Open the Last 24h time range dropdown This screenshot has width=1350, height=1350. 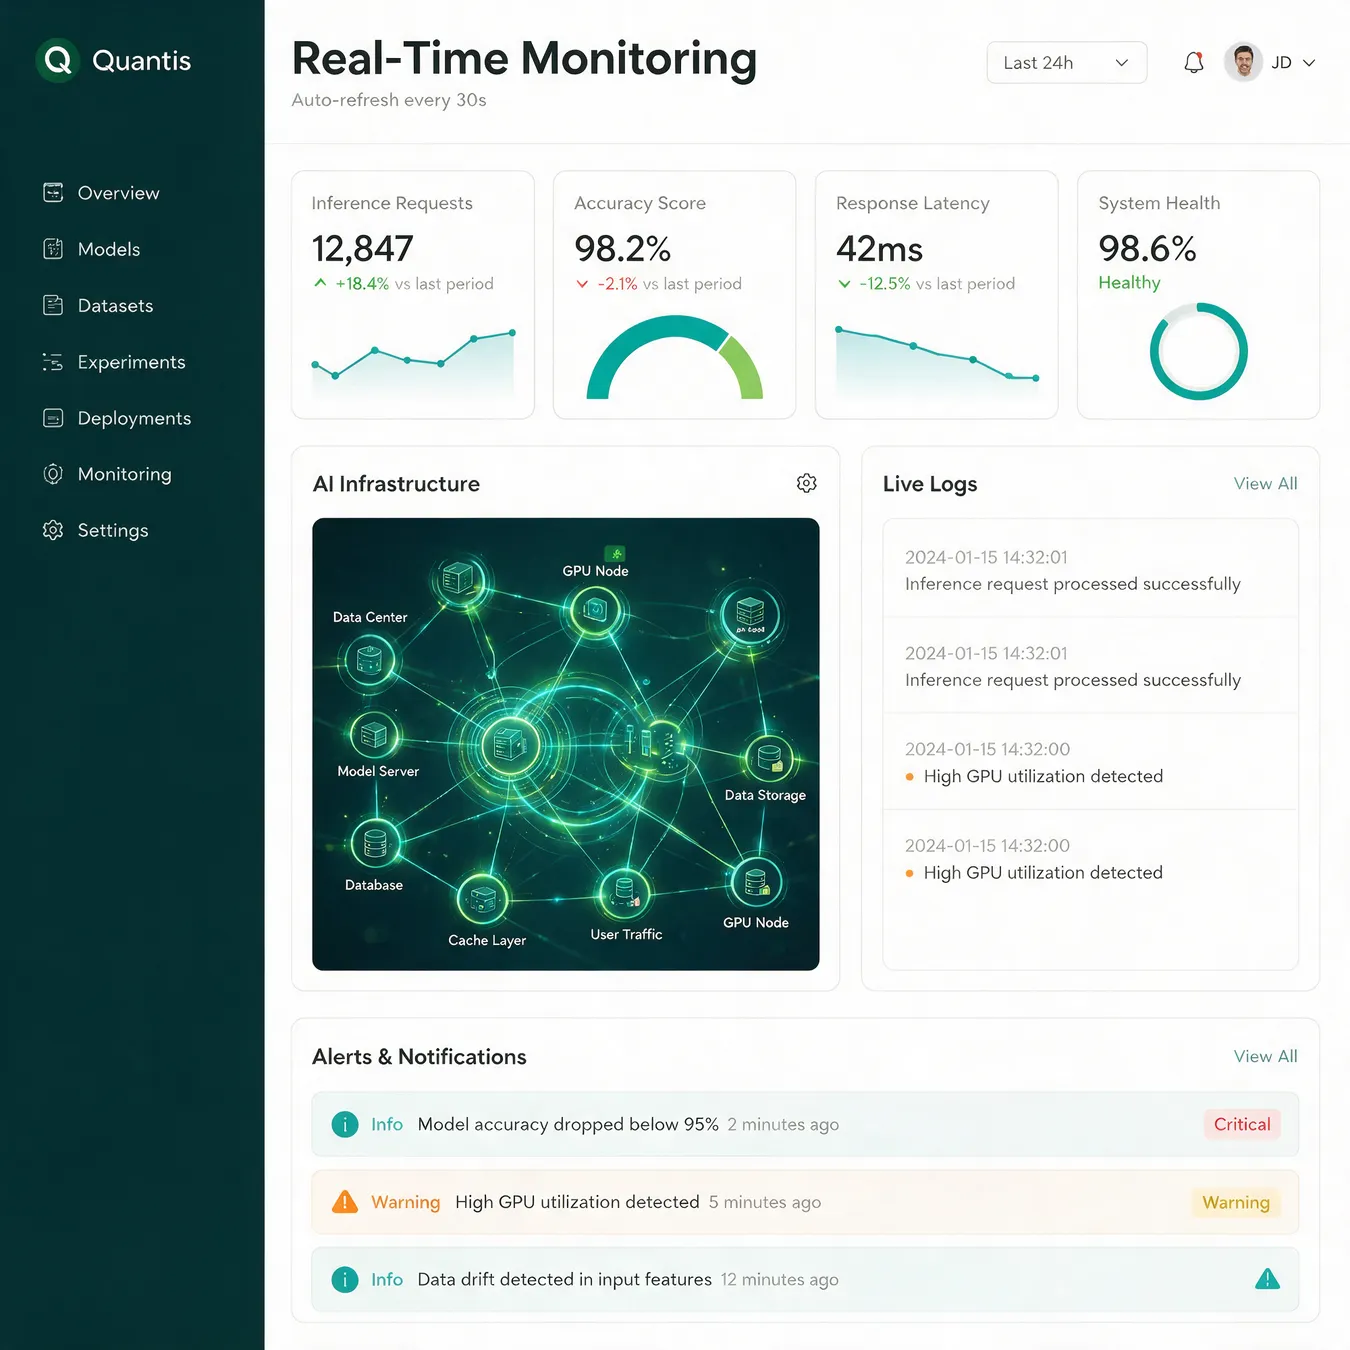(x=1066, y=63)
